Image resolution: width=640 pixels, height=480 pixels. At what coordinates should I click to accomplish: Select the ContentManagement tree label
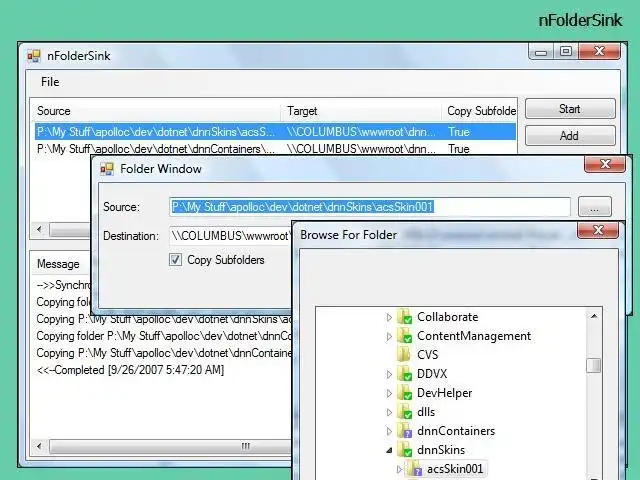474,336
